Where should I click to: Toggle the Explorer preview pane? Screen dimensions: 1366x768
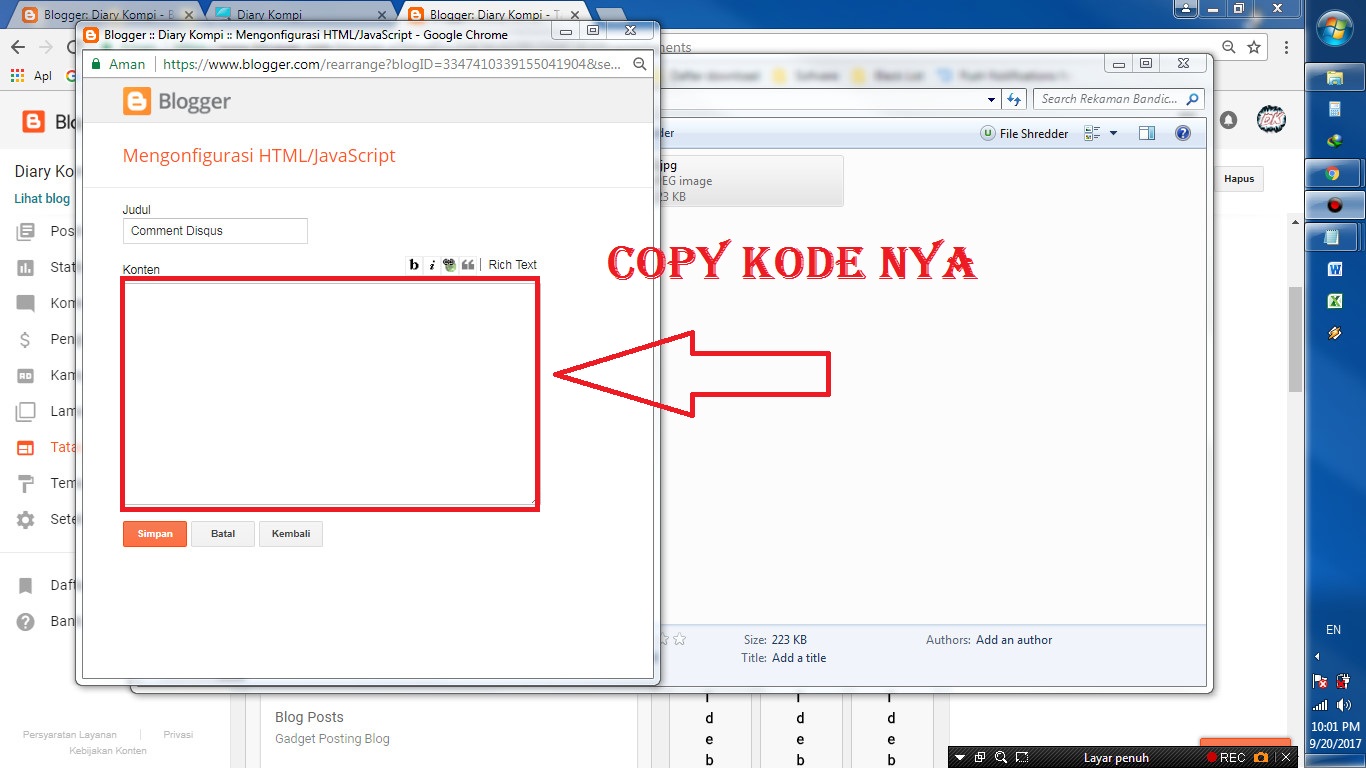click(x=1147, y=133)
